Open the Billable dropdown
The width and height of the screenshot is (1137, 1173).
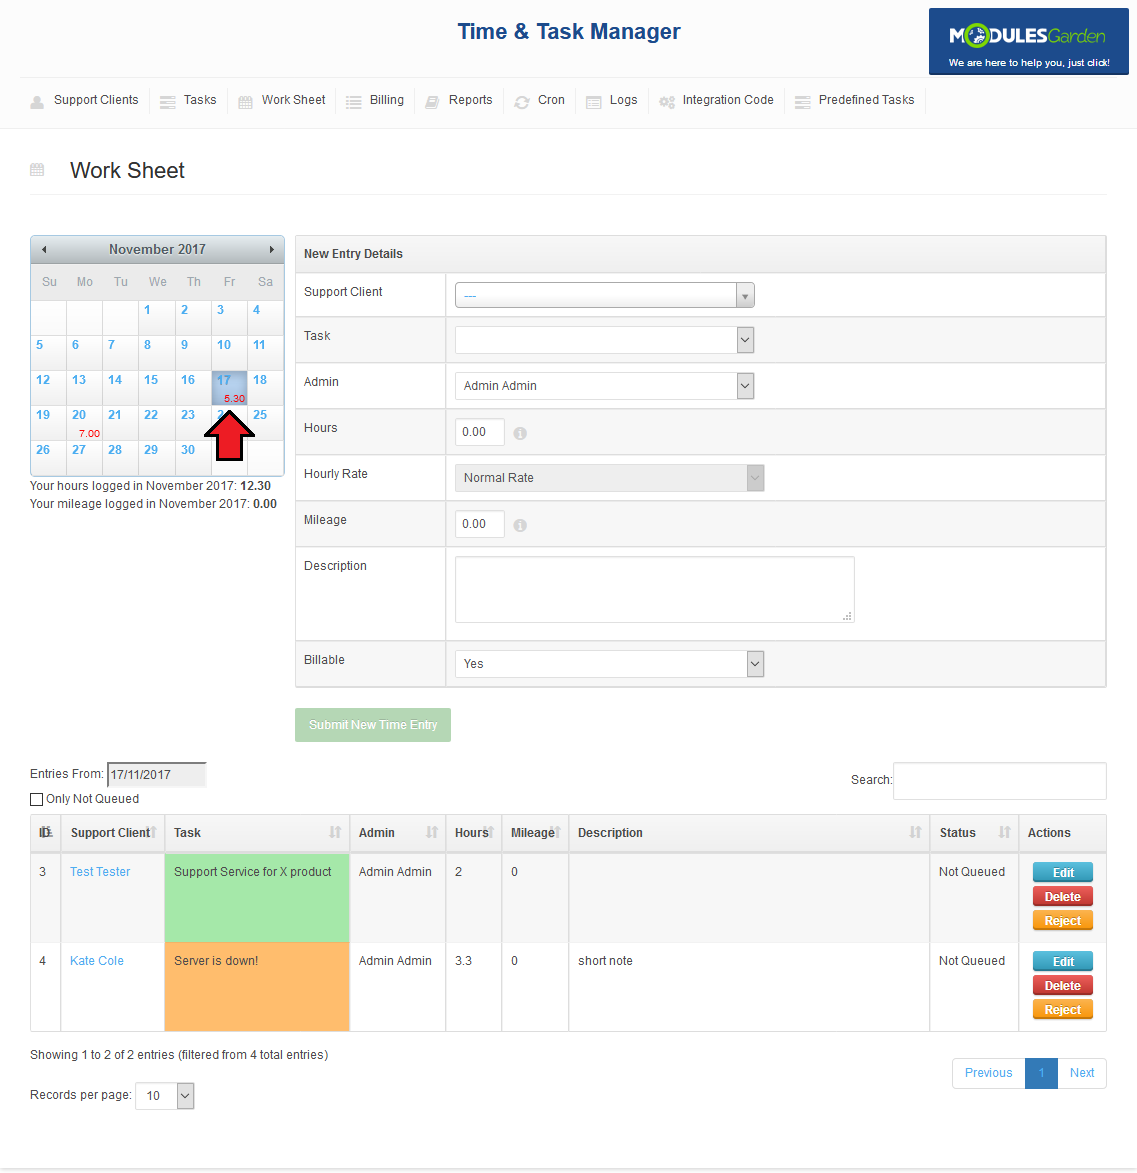tap(610, 664)
